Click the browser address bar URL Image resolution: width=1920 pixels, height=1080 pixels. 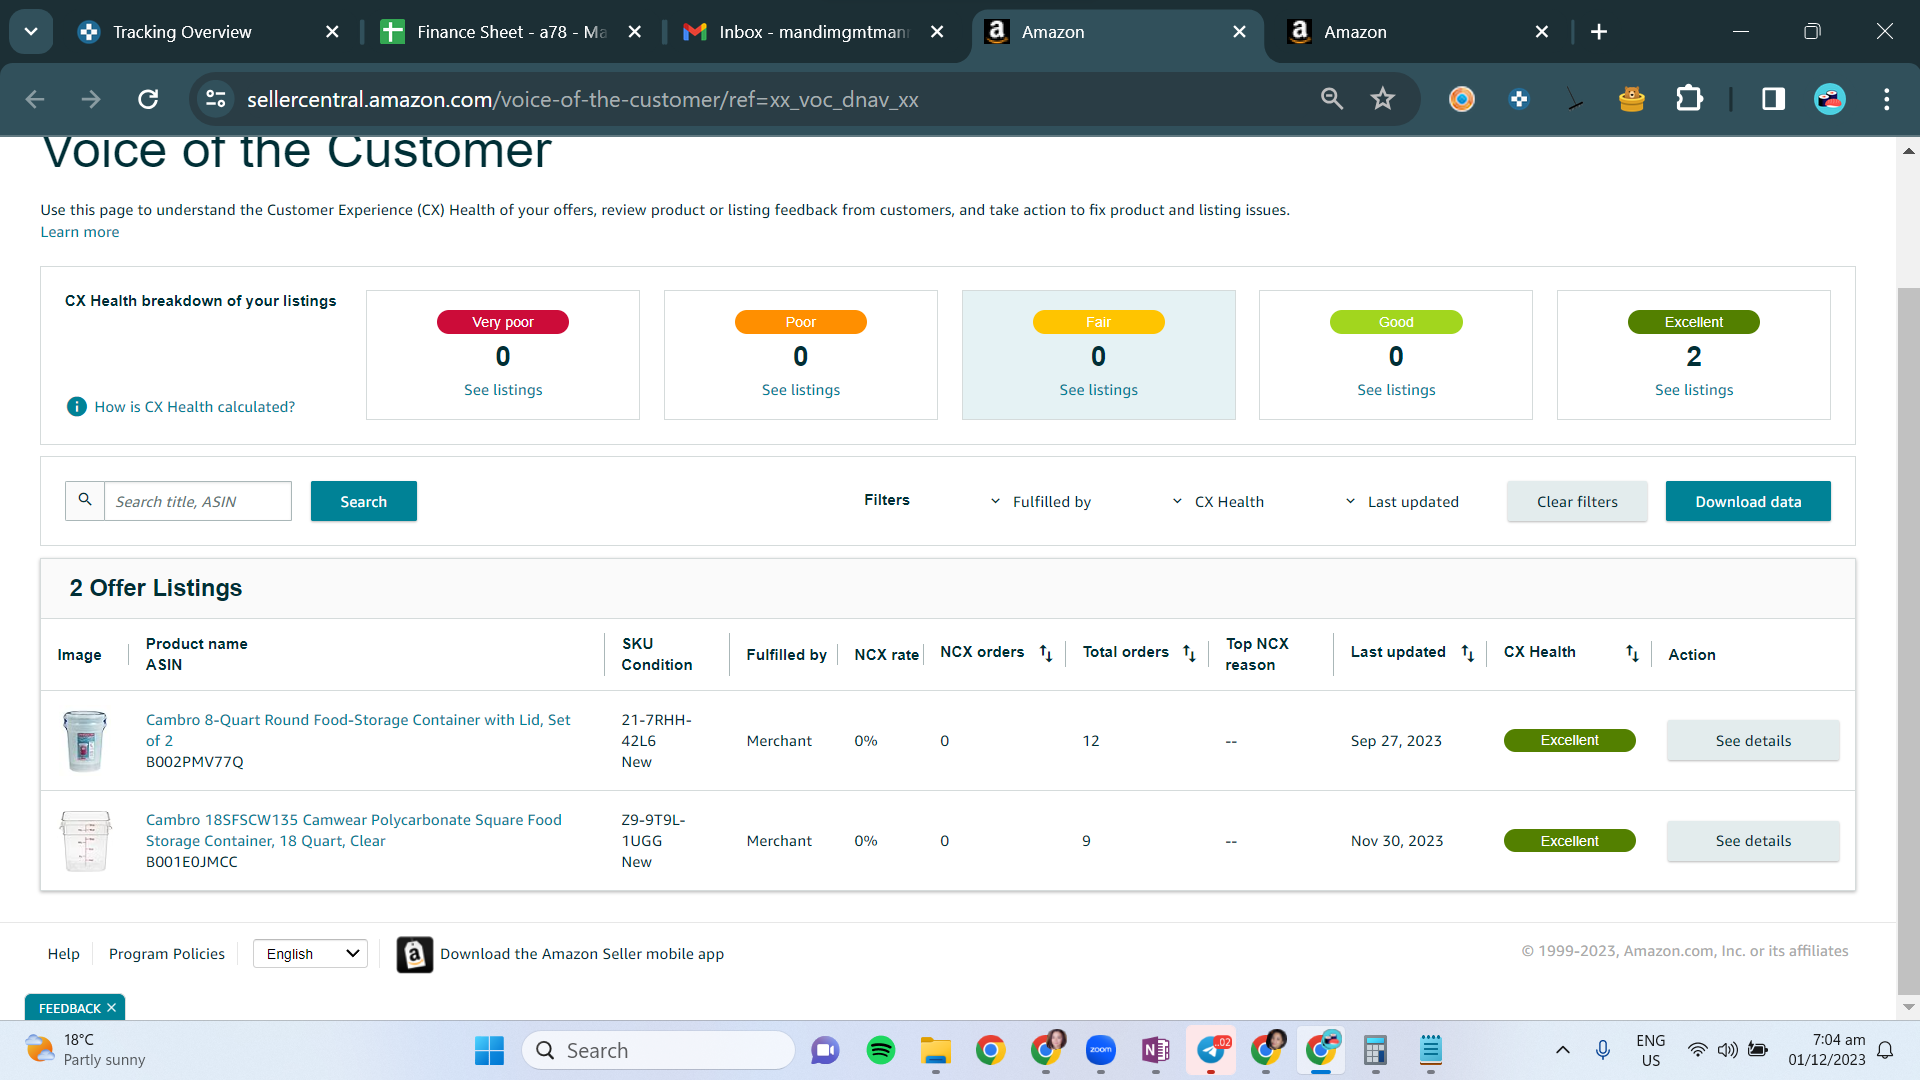[582, 99]
